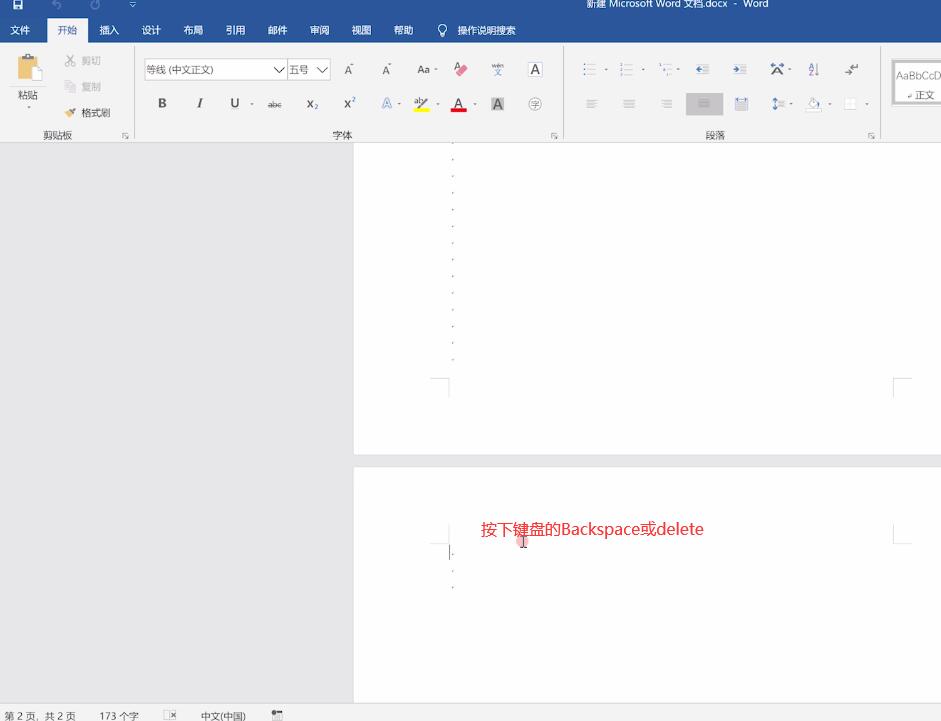The height and width of the screenshot is (721, 941).
Task: Click the paragraph shading paint bucket
Action: point(814,104)
